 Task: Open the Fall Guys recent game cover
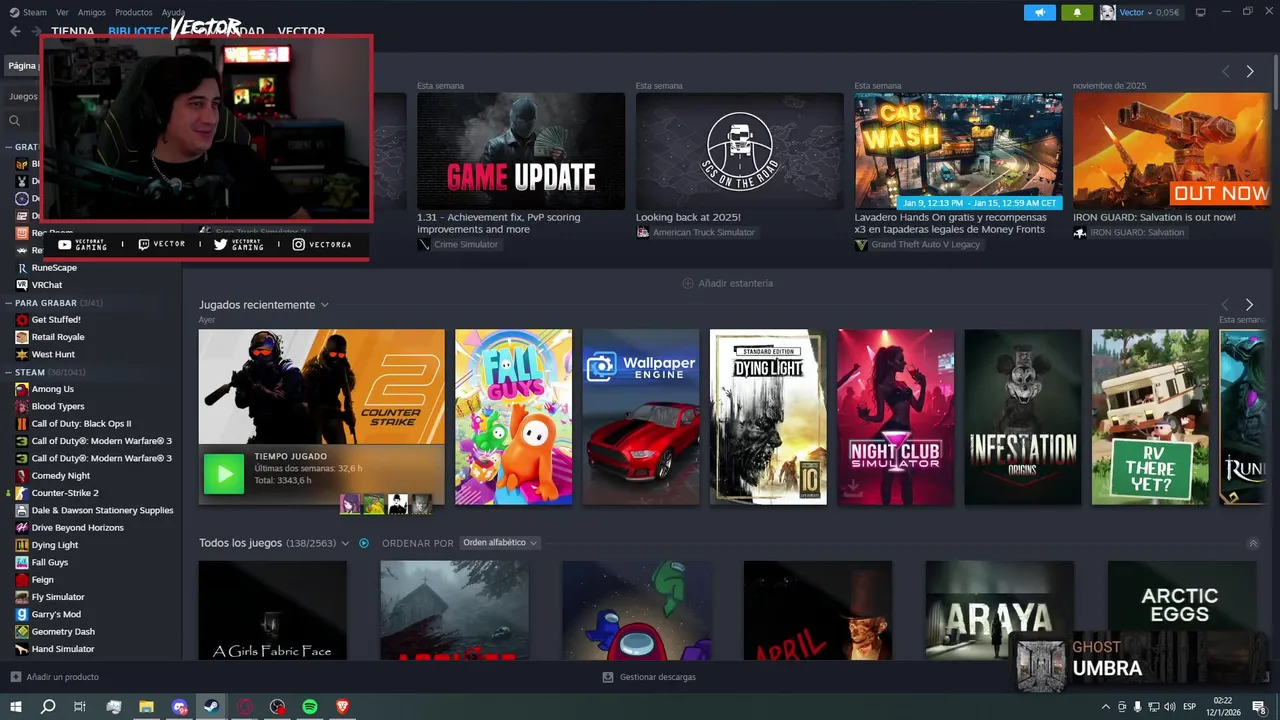[513, 417]
